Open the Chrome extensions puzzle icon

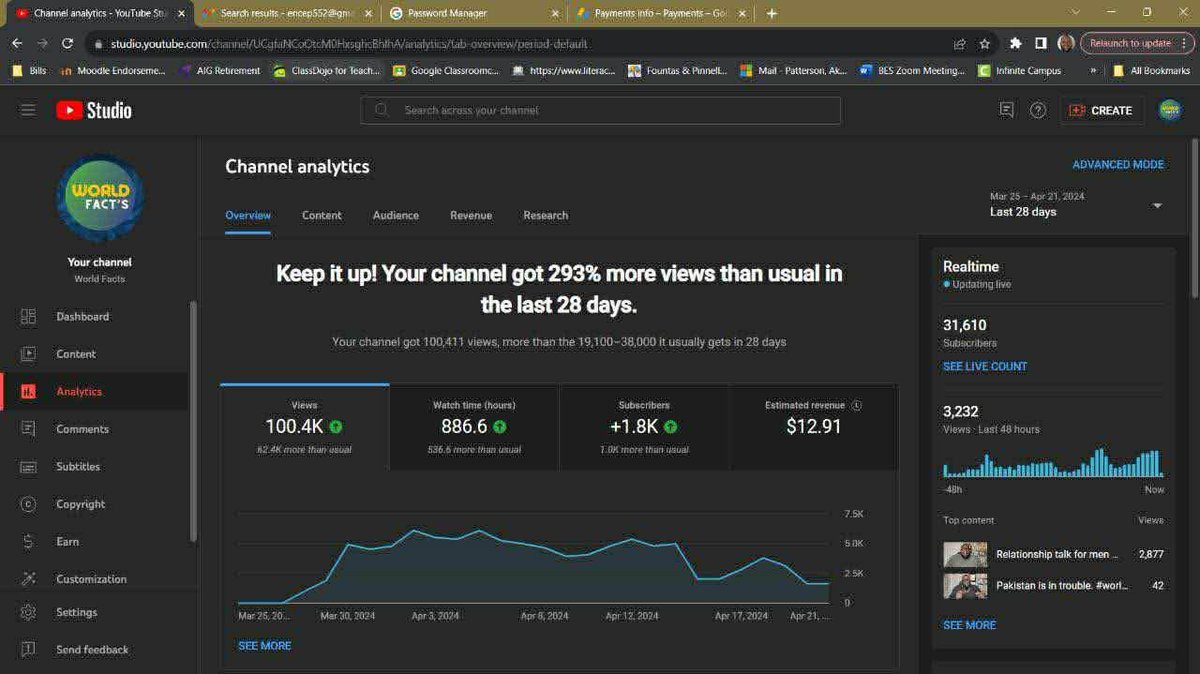coord(1016,44)
